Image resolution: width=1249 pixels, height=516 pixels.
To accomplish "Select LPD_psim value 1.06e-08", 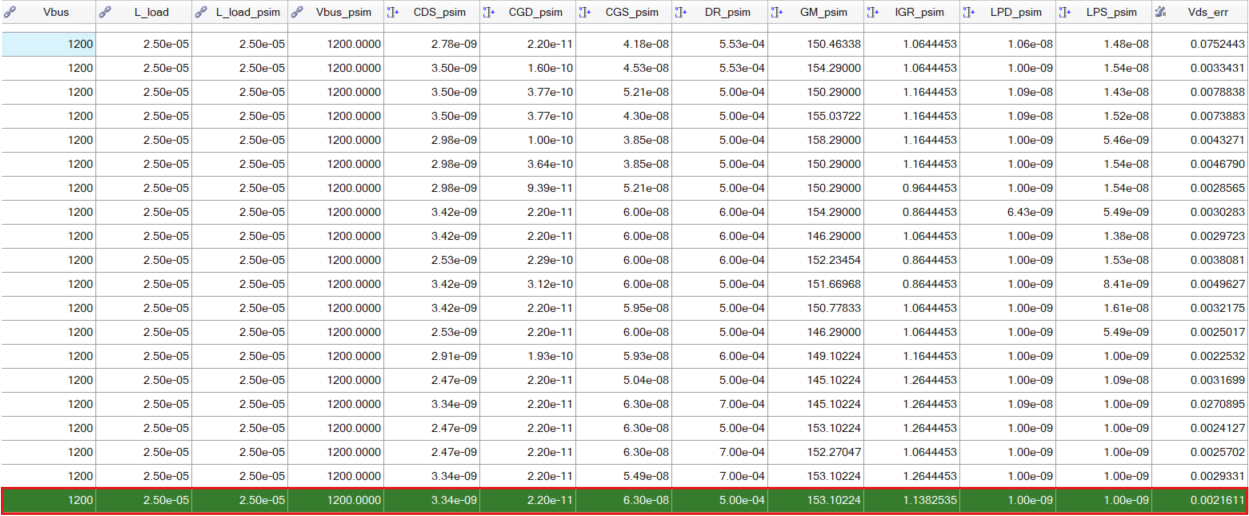I will pyautogui.click(x=1029, y=44).
